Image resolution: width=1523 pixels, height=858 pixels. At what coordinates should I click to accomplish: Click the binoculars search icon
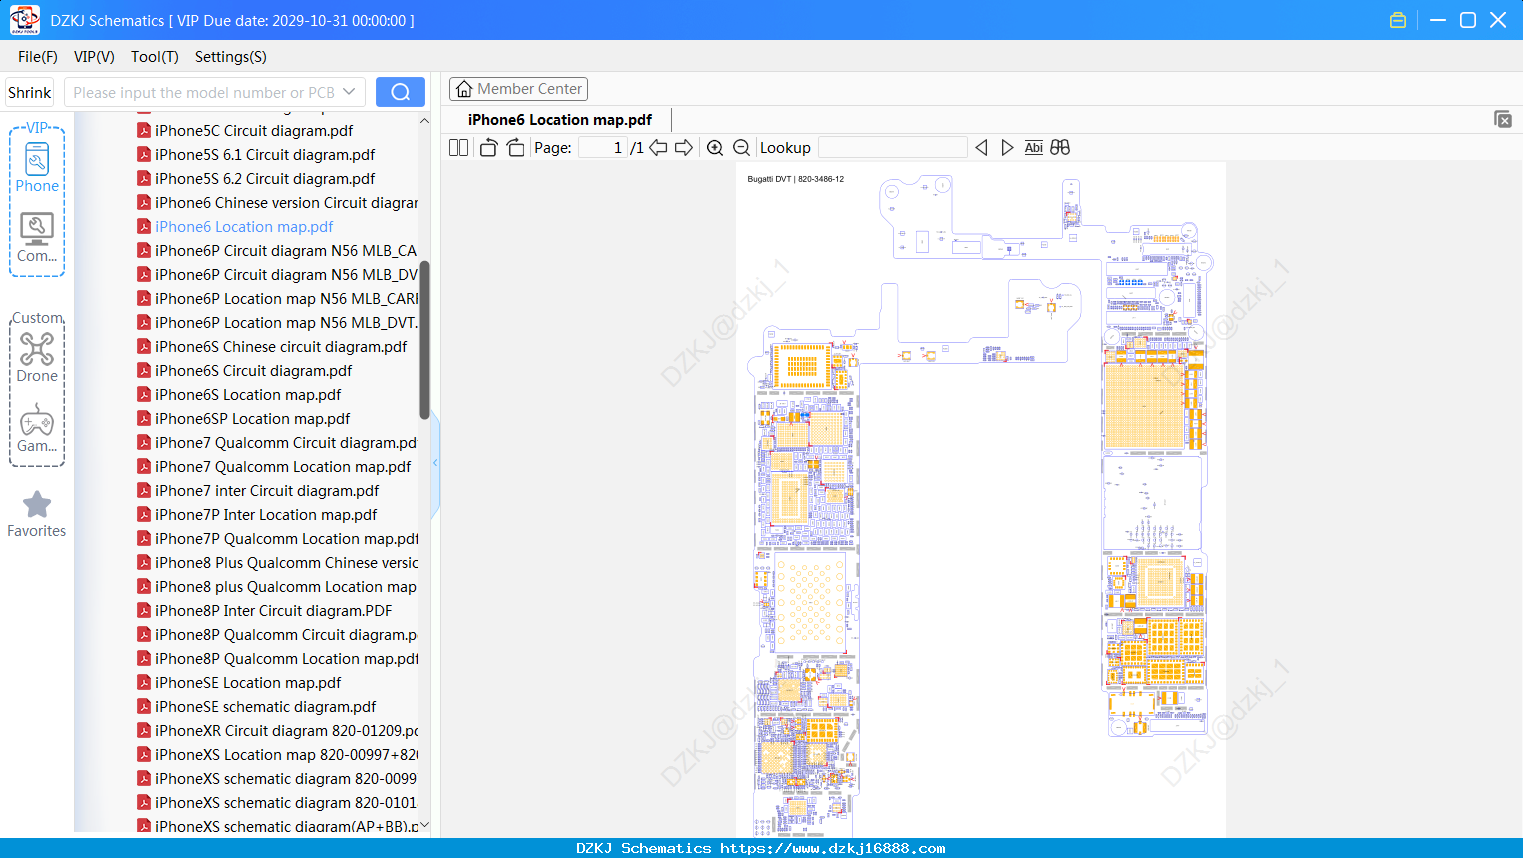tap(1060, 148)
